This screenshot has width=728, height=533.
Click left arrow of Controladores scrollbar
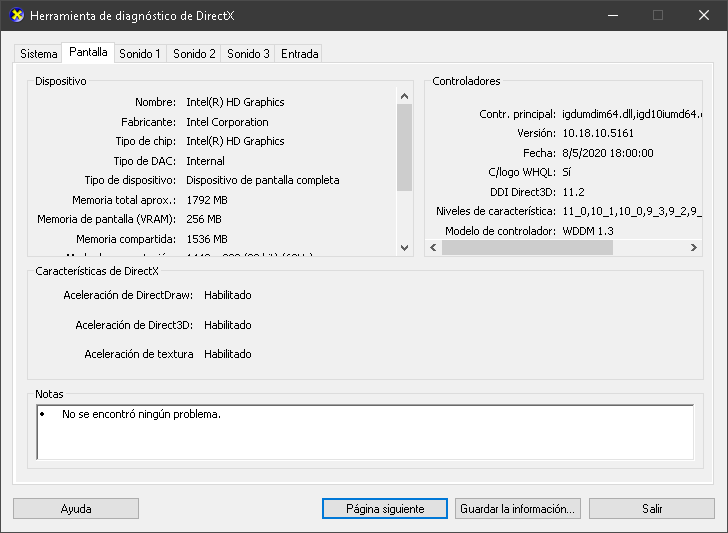(434, 248)
